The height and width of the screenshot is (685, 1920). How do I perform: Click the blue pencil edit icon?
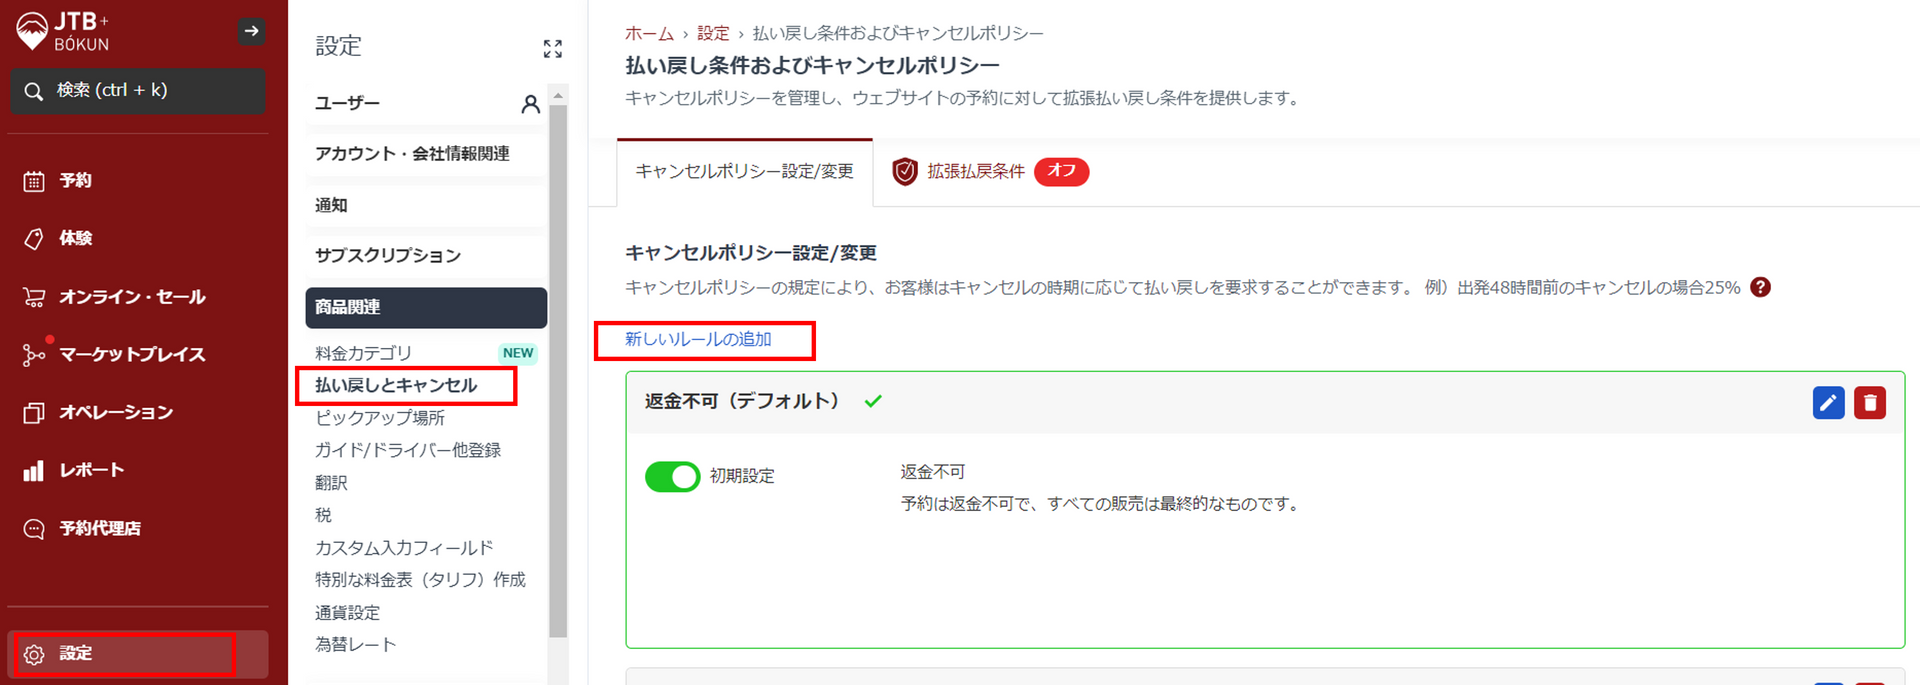pyautogui.click(x=1828, y=403)
